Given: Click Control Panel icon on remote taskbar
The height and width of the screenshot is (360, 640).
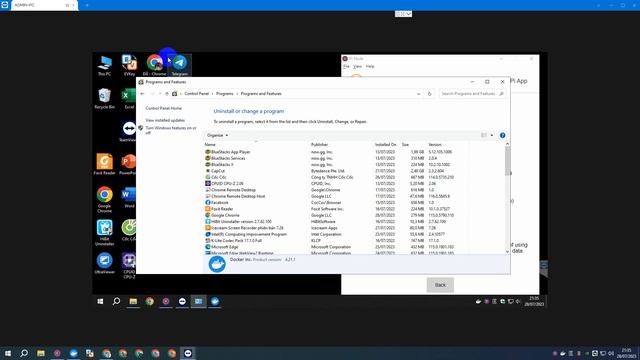Looking at the screenshot, I should tap(198, 301).
